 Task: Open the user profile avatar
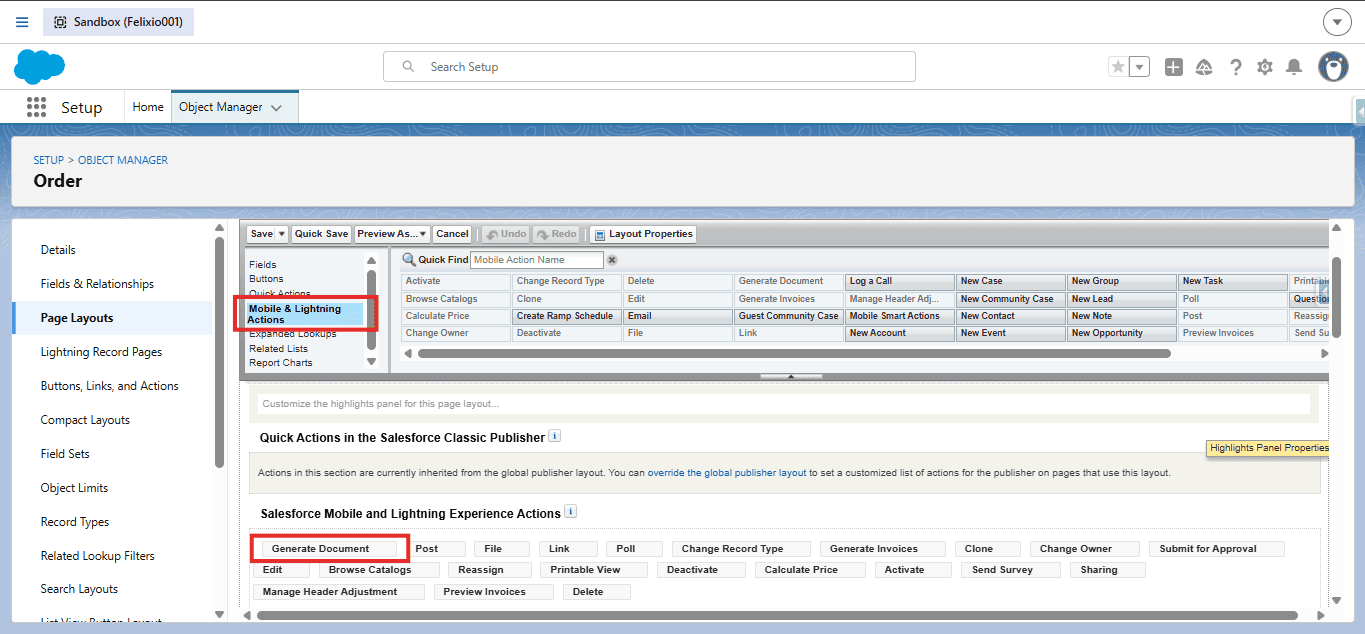coord(1333,67)
